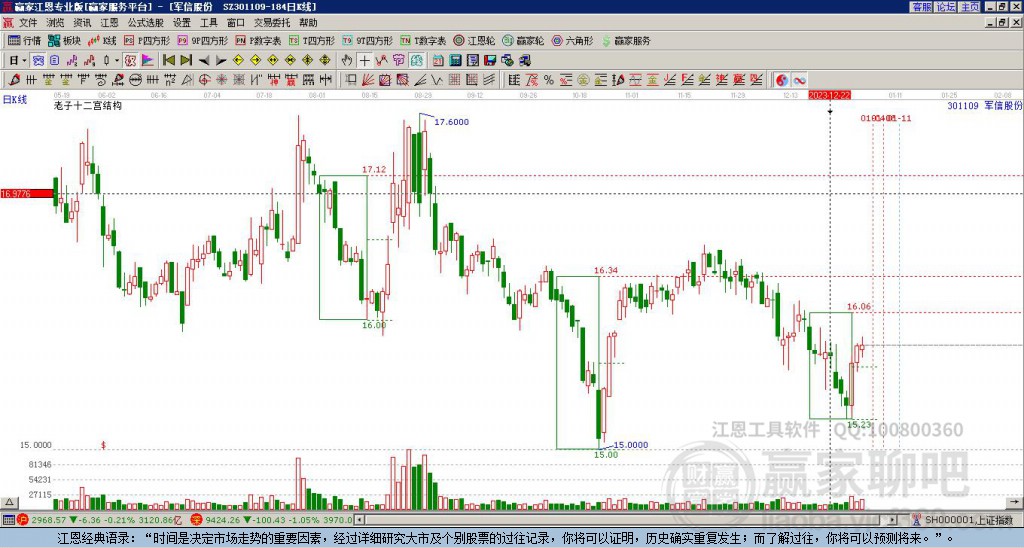
Task: Open the 江恩轮 tool
Action: [x=475, y=40]
